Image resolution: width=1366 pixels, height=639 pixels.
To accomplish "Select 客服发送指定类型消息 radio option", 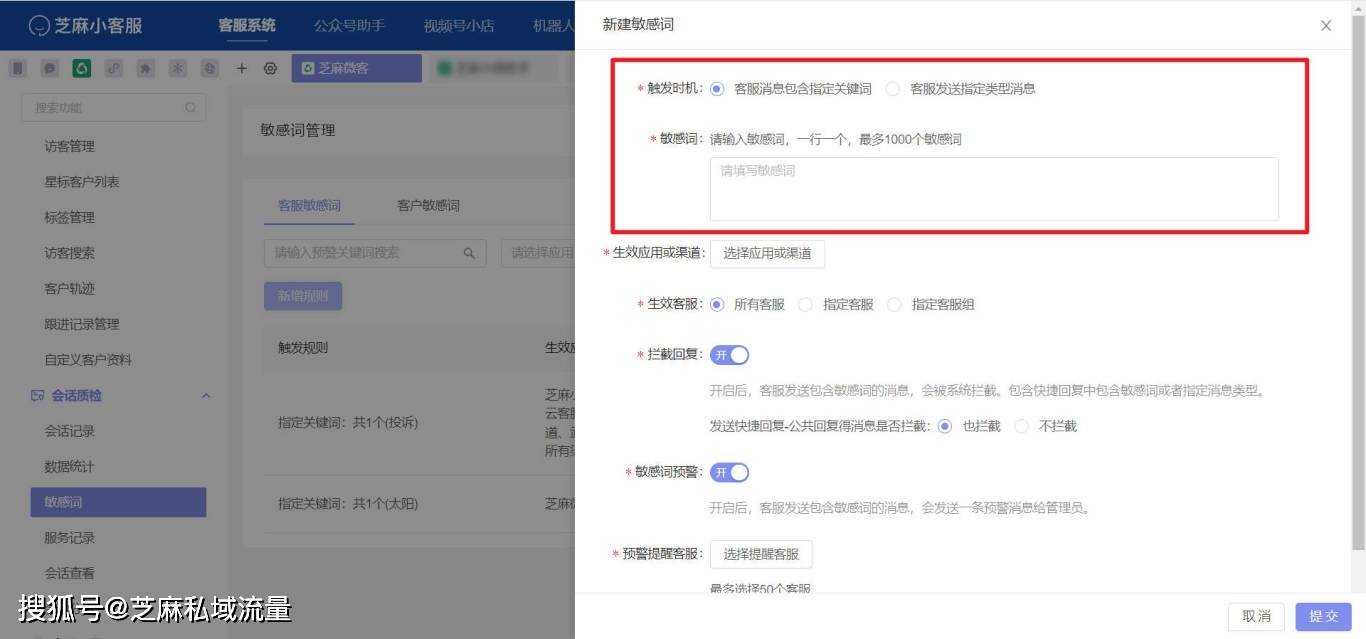I will 893,89.
